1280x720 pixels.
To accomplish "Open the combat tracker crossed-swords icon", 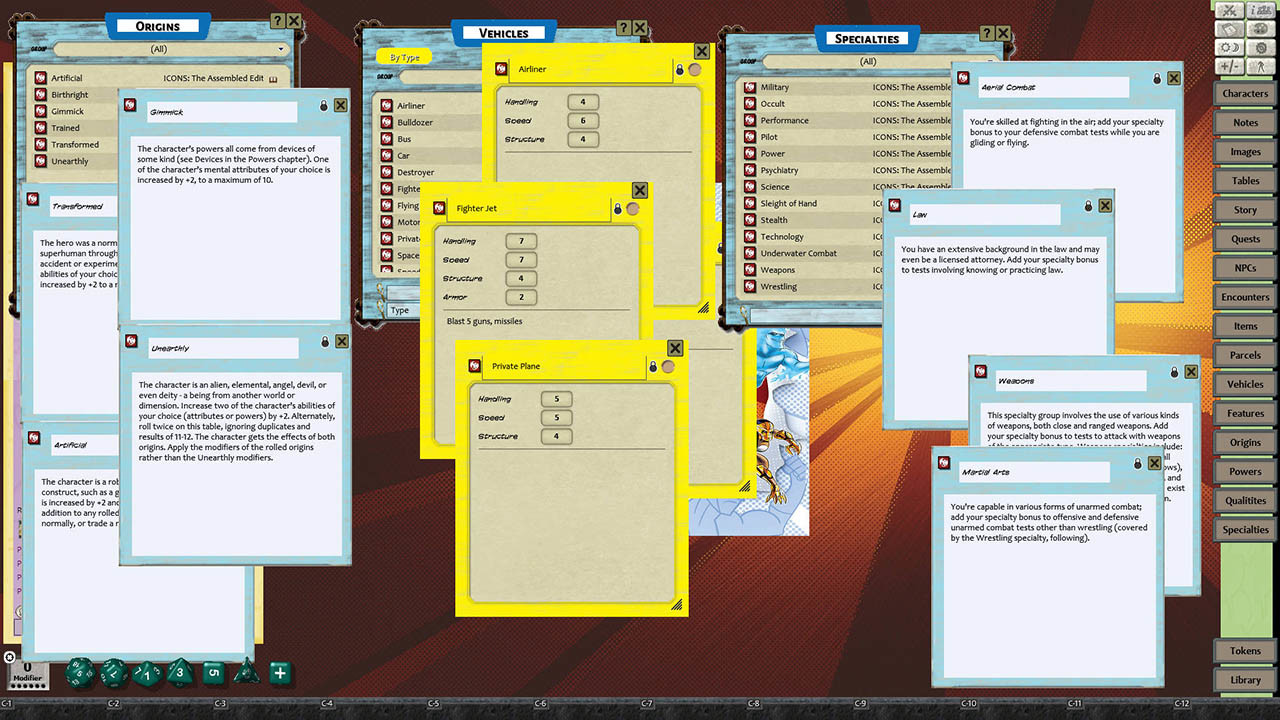I will pyautogui.click(x=1229, y=10).
